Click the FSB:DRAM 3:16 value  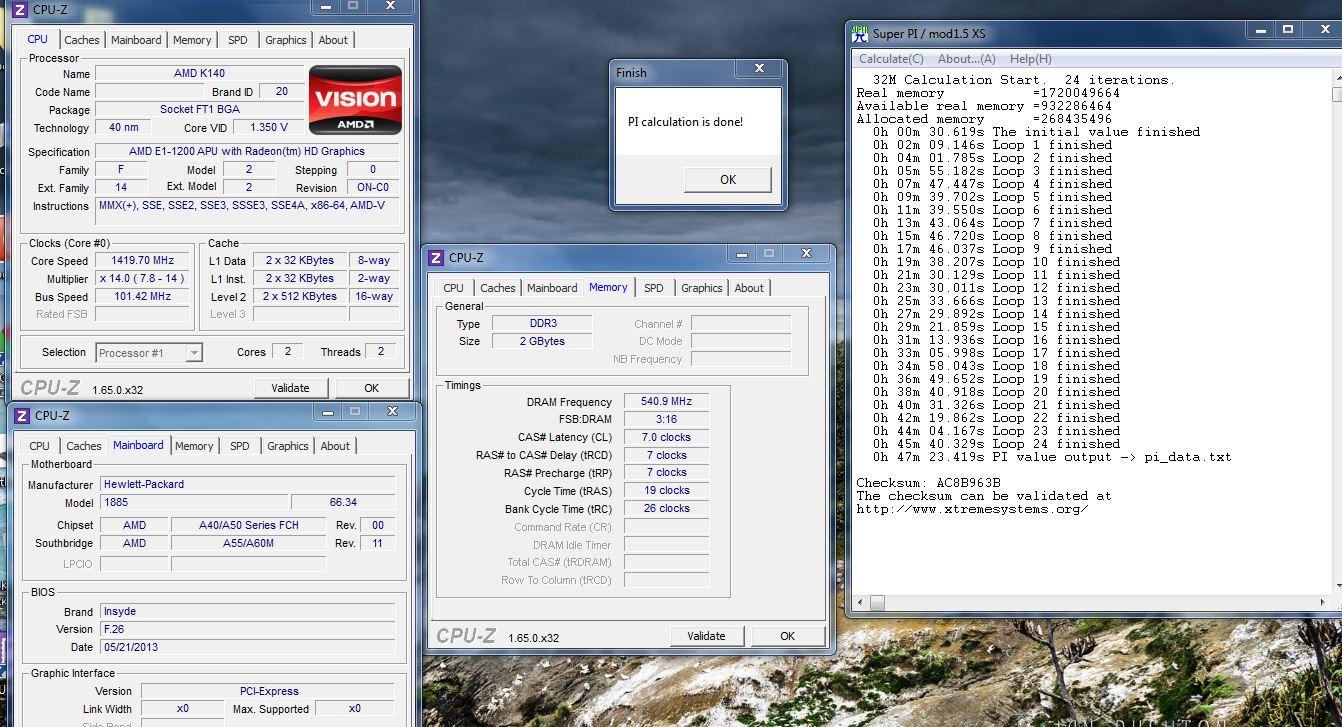666,420
